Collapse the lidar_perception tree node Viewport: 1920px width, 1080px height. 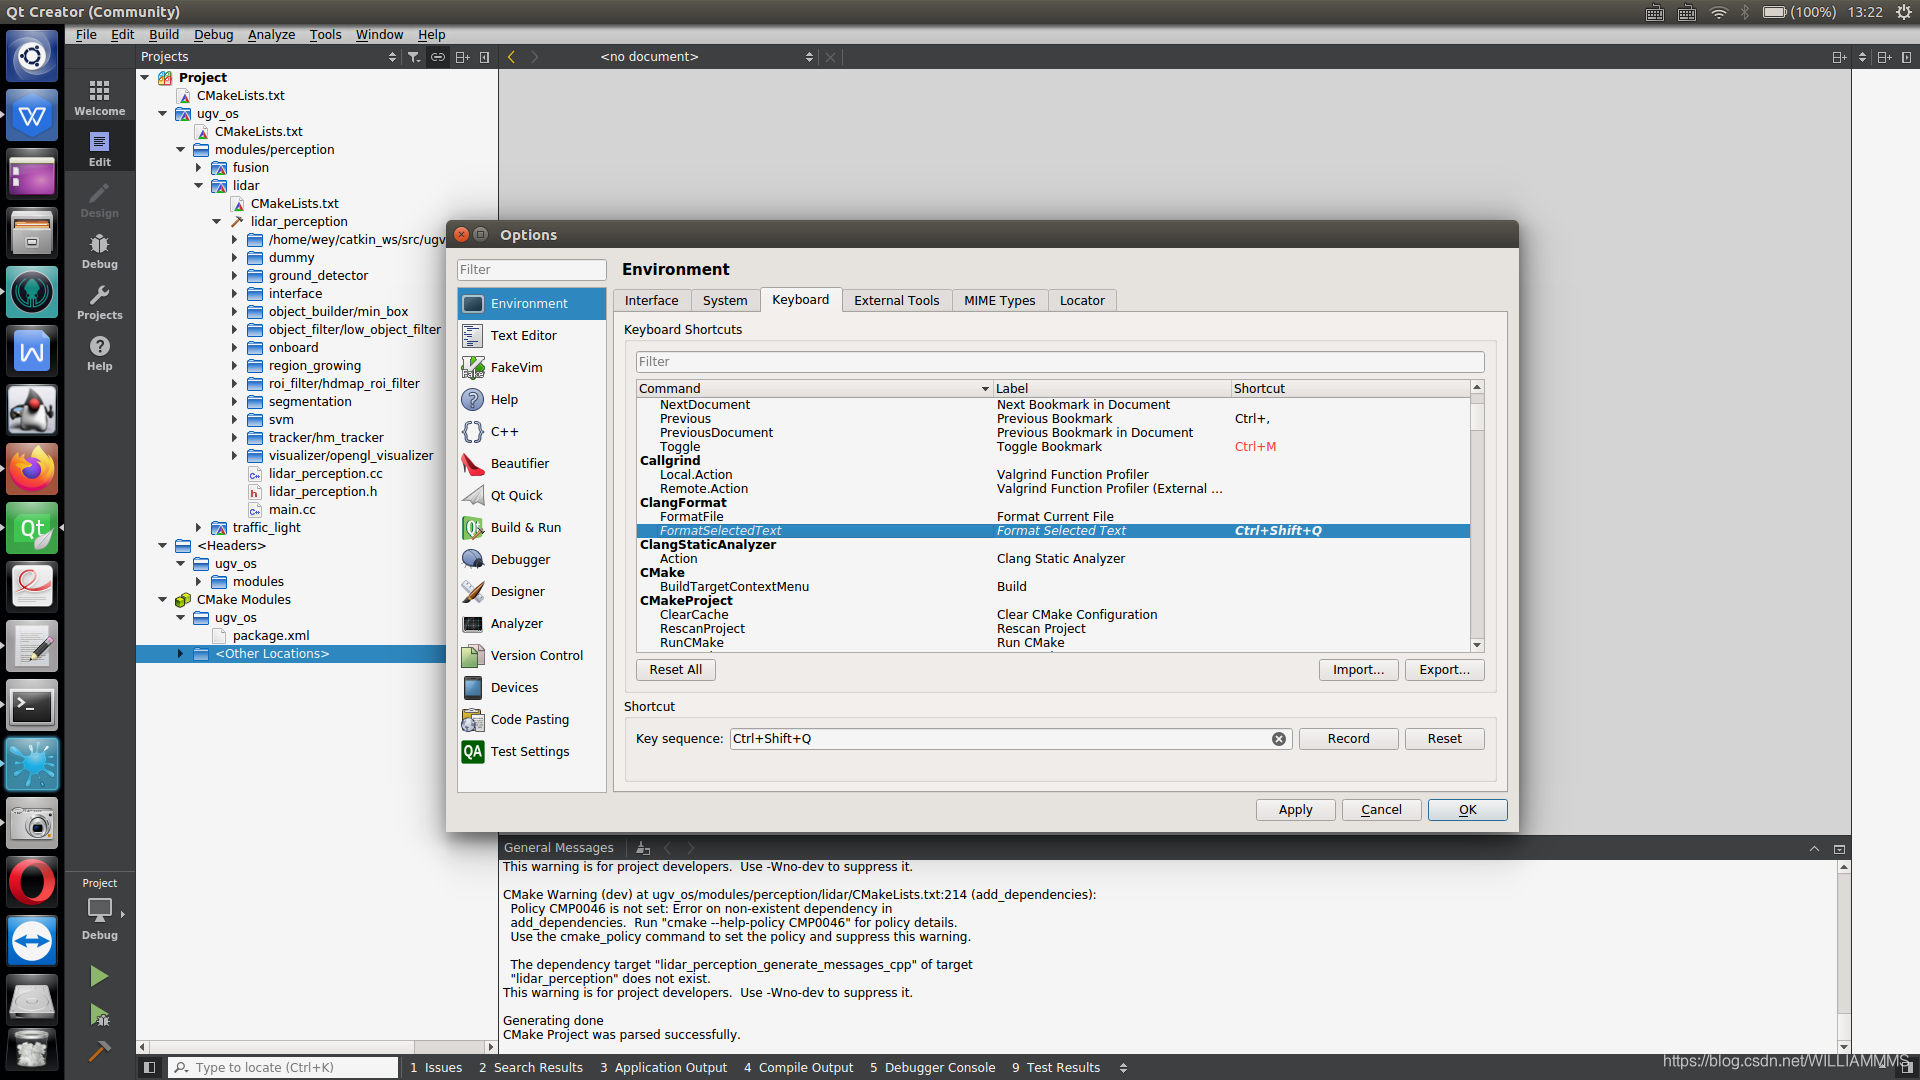click(x=216, y=221)
